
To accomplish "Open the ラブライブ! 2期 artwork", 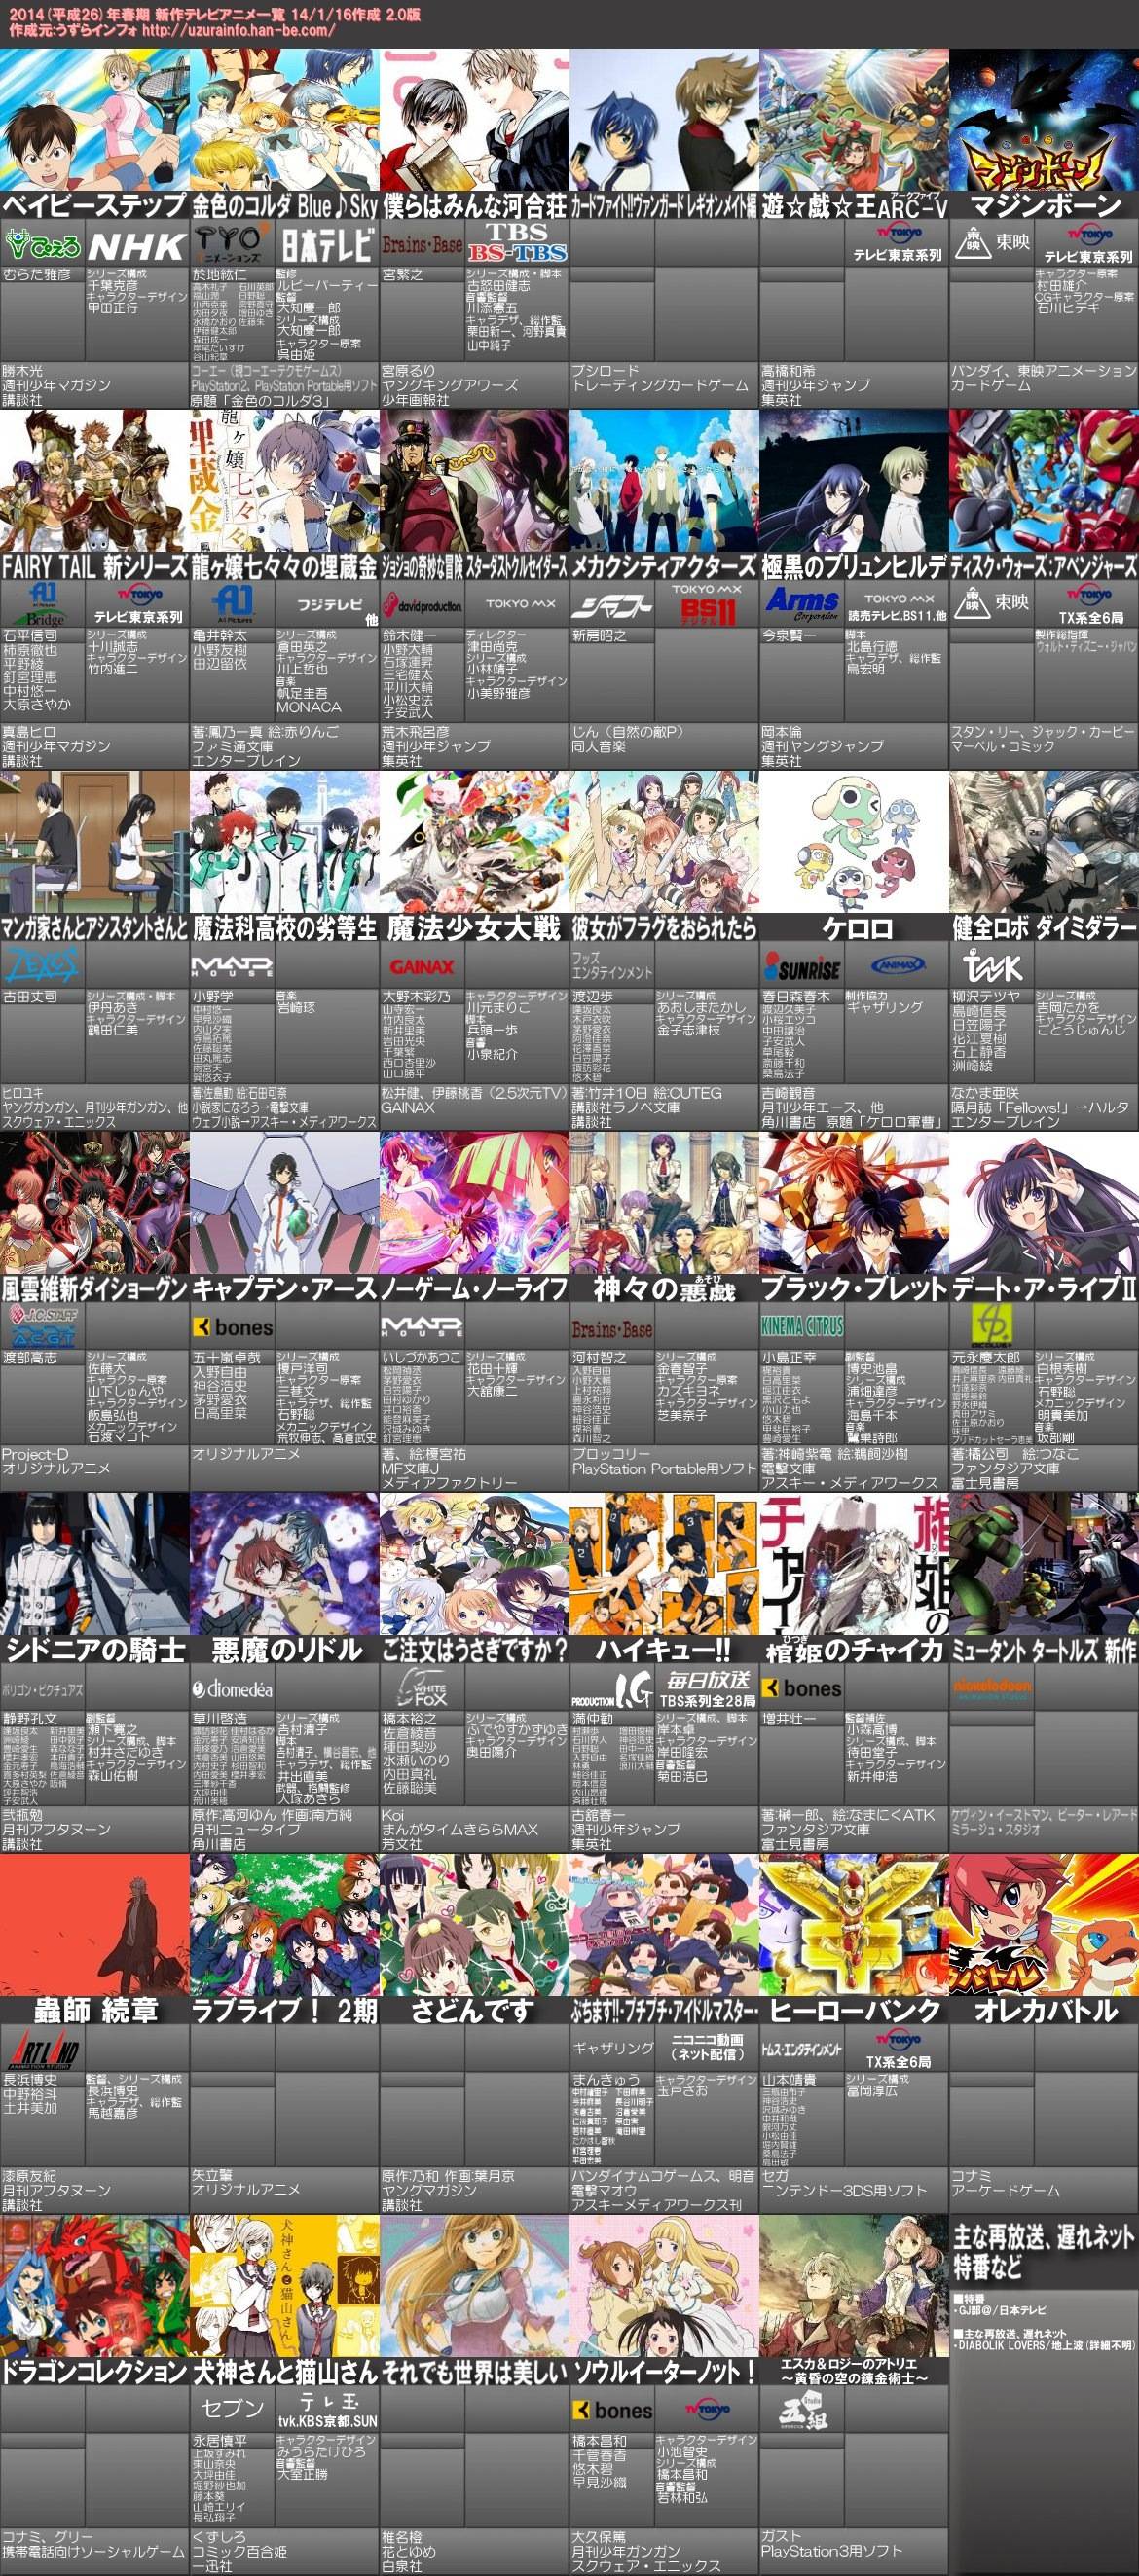I will (x=284, y=1925).
